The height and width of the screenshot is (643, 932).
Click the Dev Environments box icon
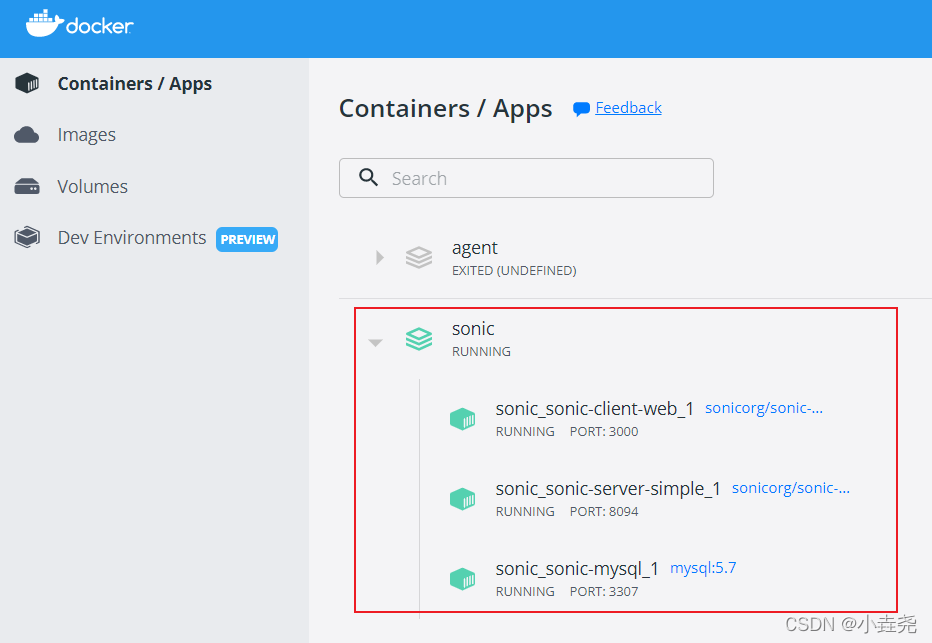[27, 237]
